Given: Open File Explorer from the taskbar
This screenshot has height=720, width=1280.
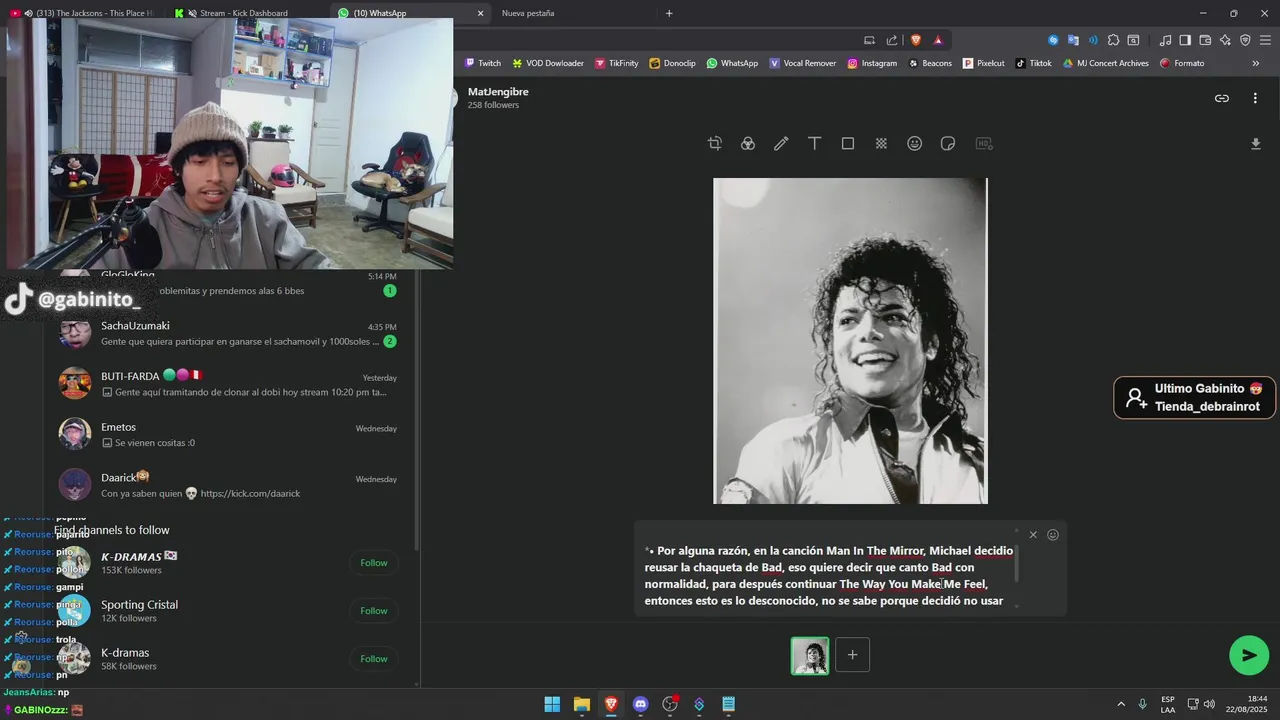Looking at the screenshot, I should (582, 704).
